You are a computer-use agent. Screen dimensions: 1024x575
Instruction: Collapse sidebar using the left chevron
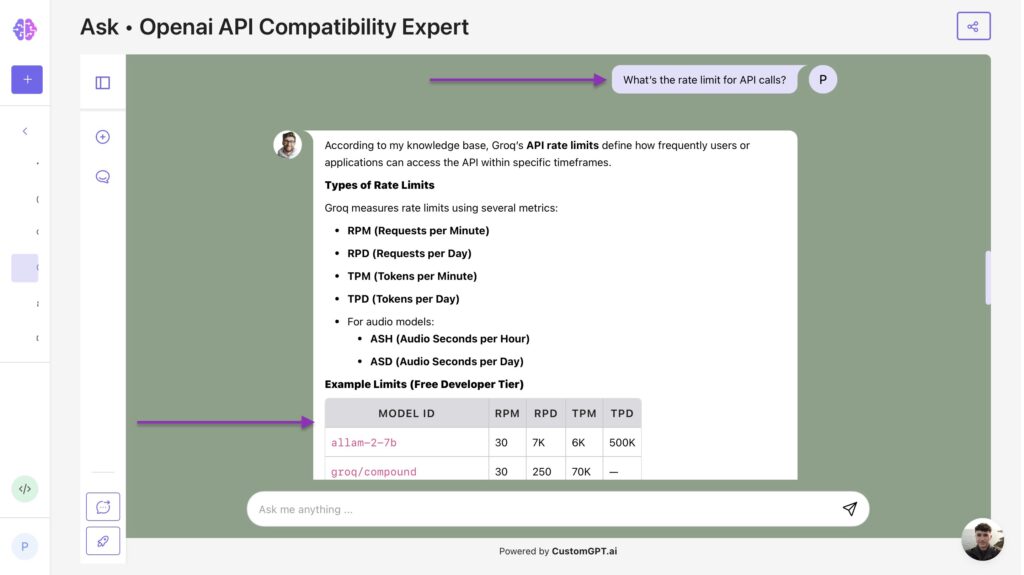25,131
